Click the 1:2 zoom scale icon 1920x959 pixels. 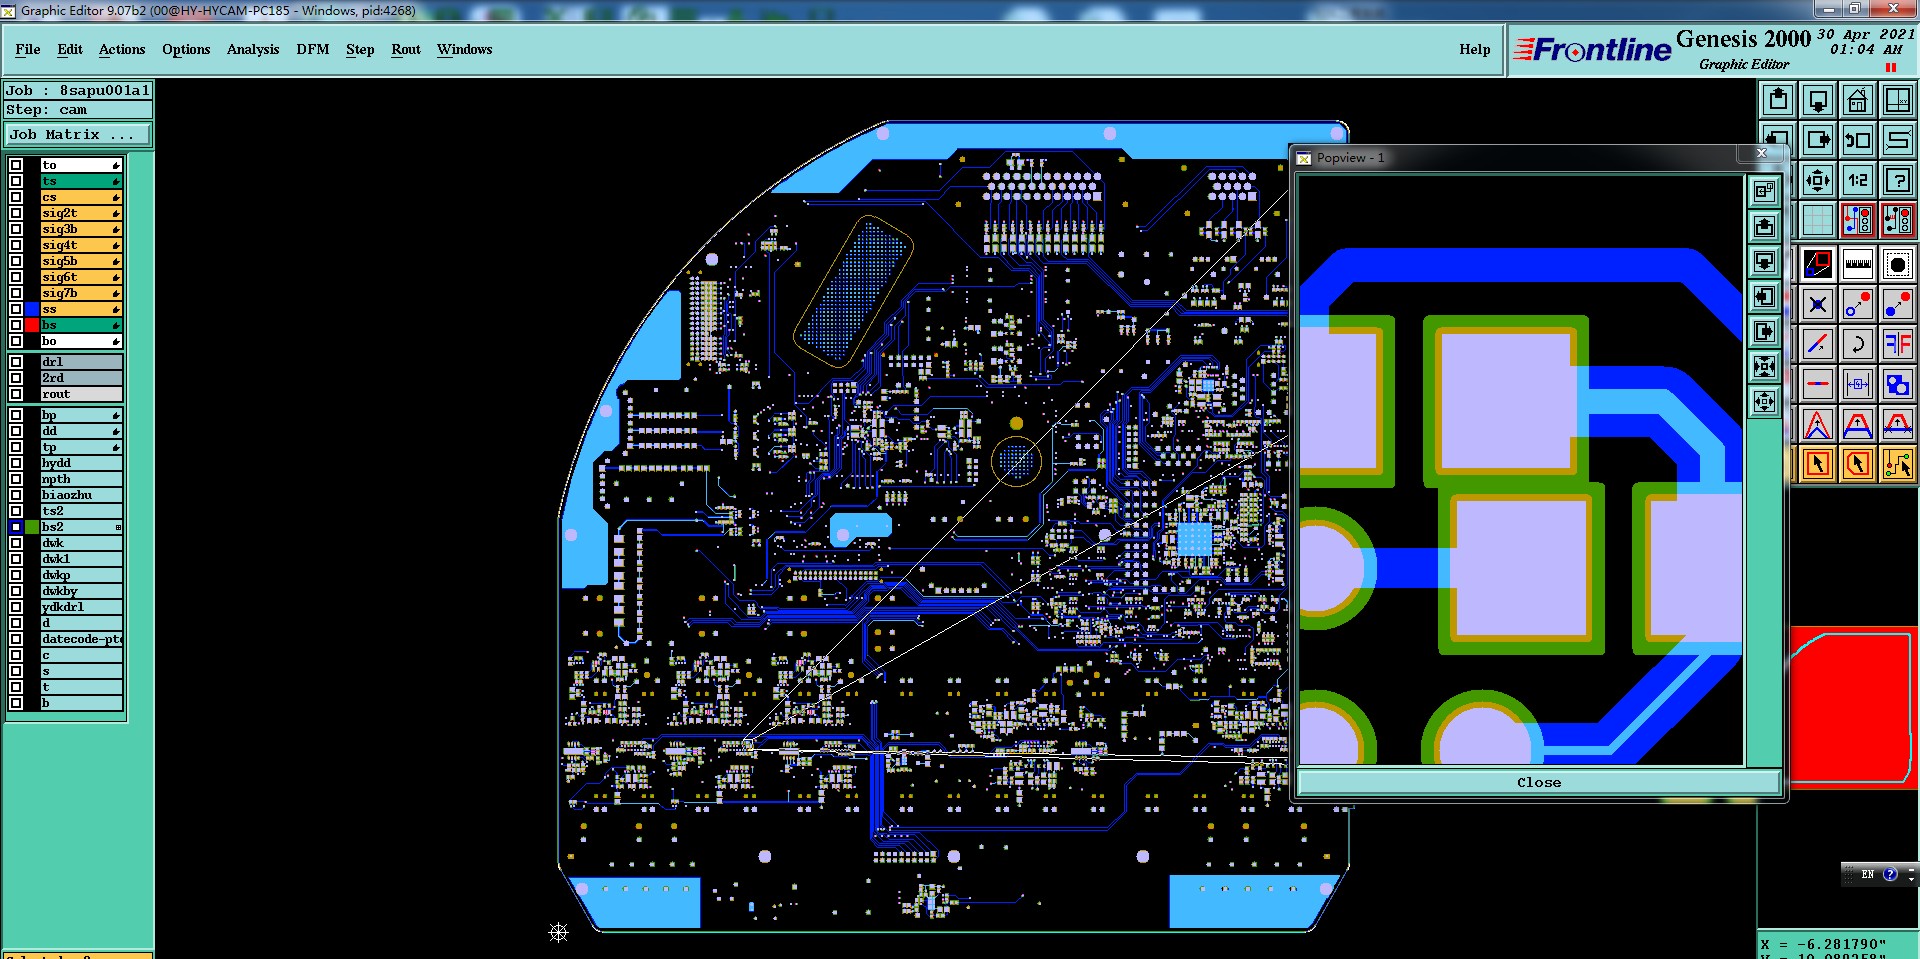coord(1858,180)
